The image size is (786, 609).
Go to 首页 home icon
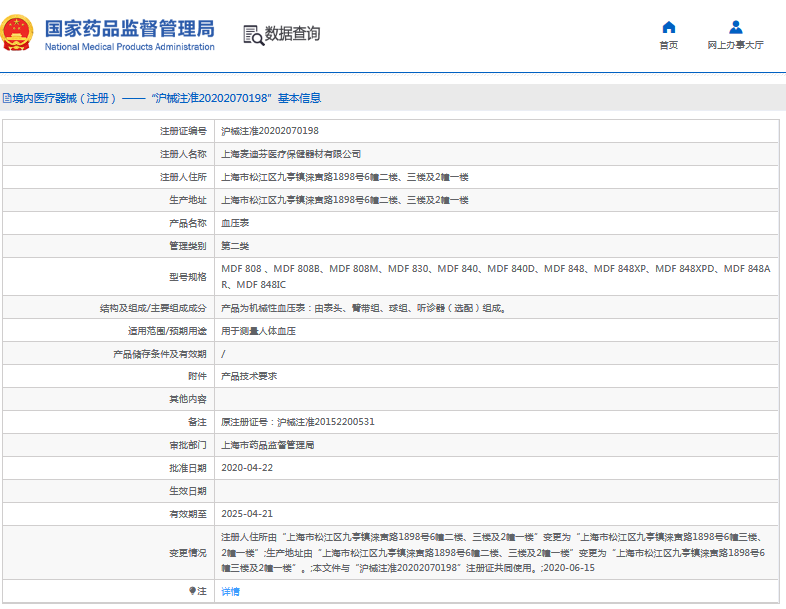669,27
